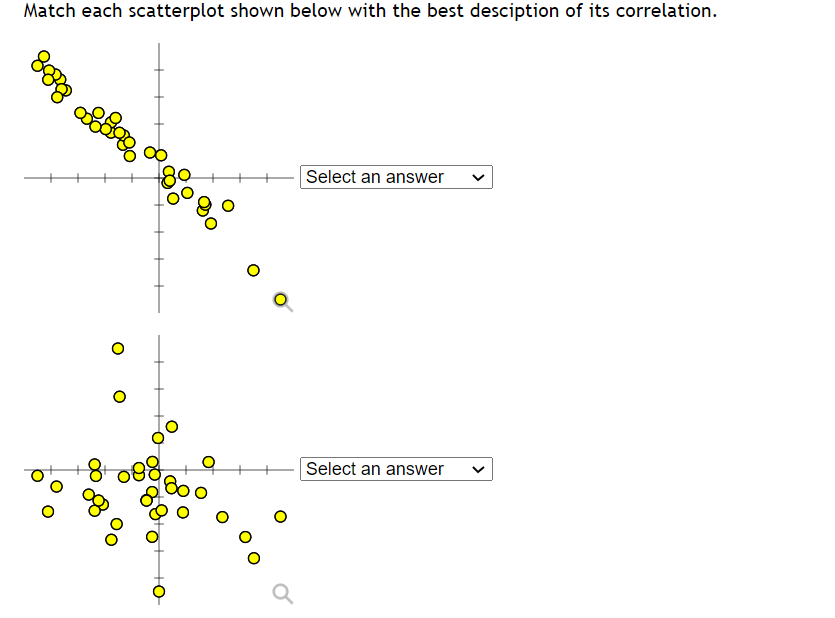Viewport: 835px width, 618px height.
Task: Click the topmost-left yellow point in the first scatterplot
Action: point(42,57)
